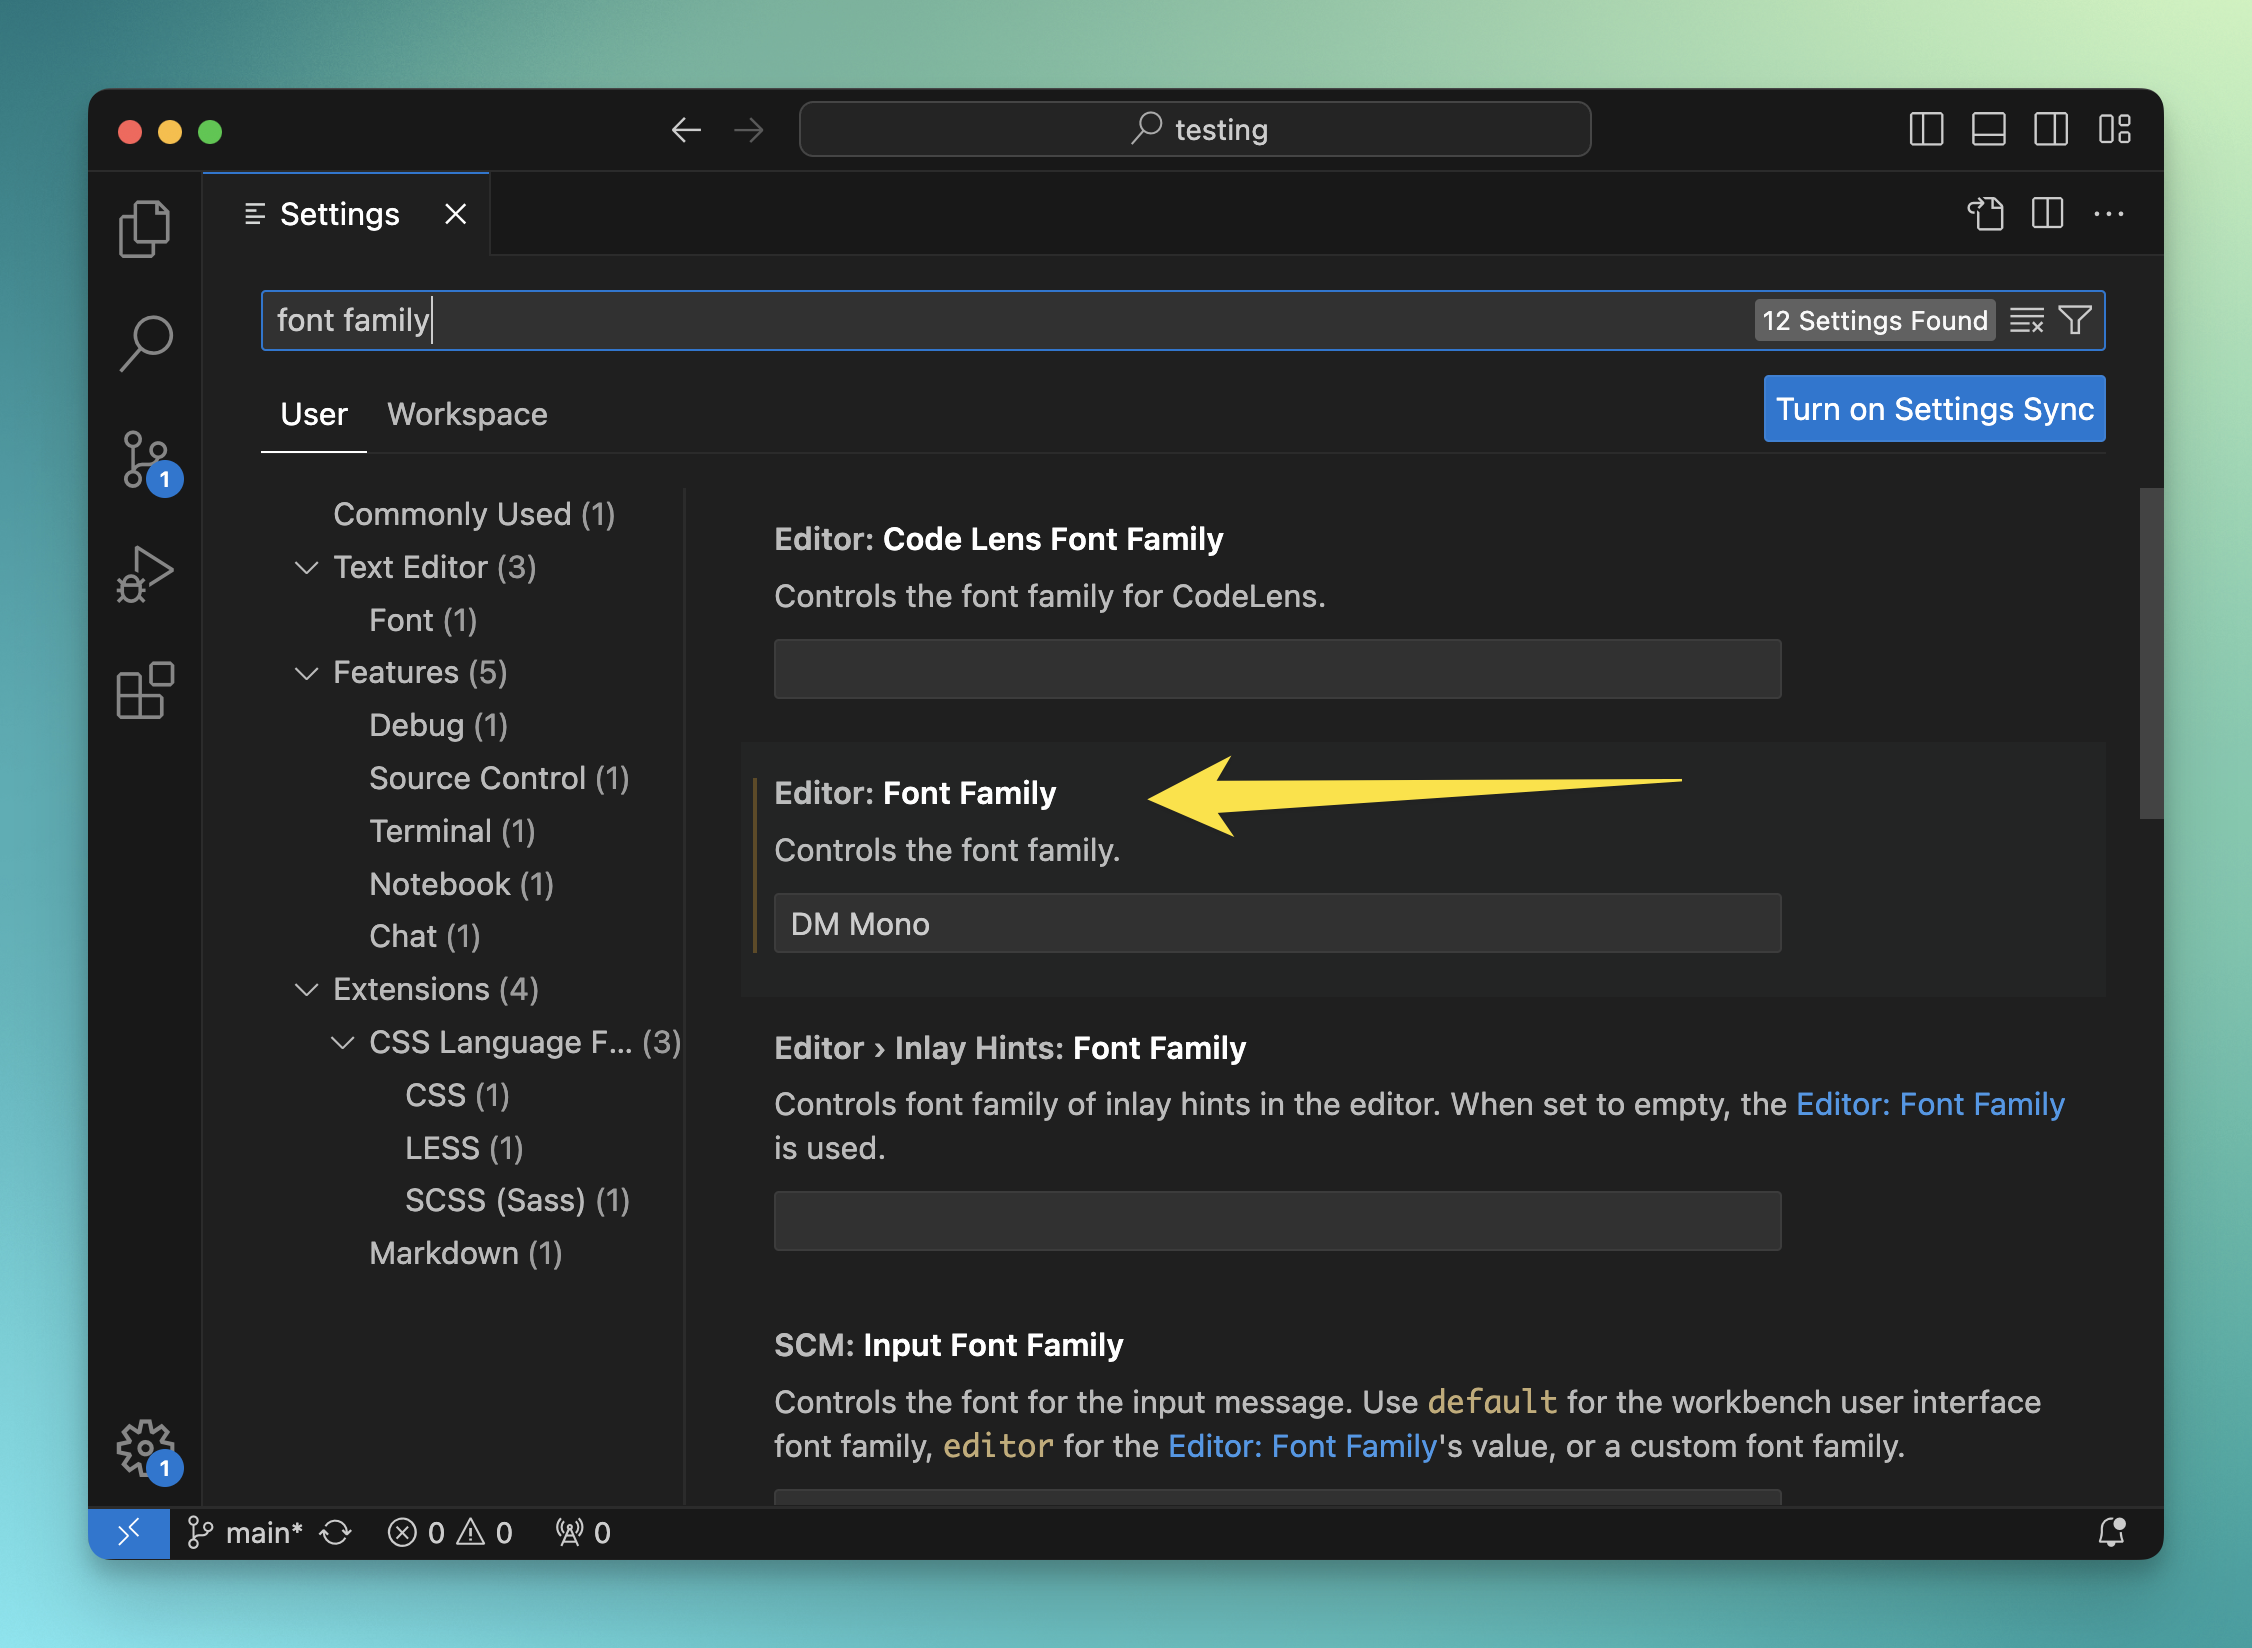Open the Extensions view icon
Screen dimensions: 2252x1648
pyautogui.click(x=145, y=690)
